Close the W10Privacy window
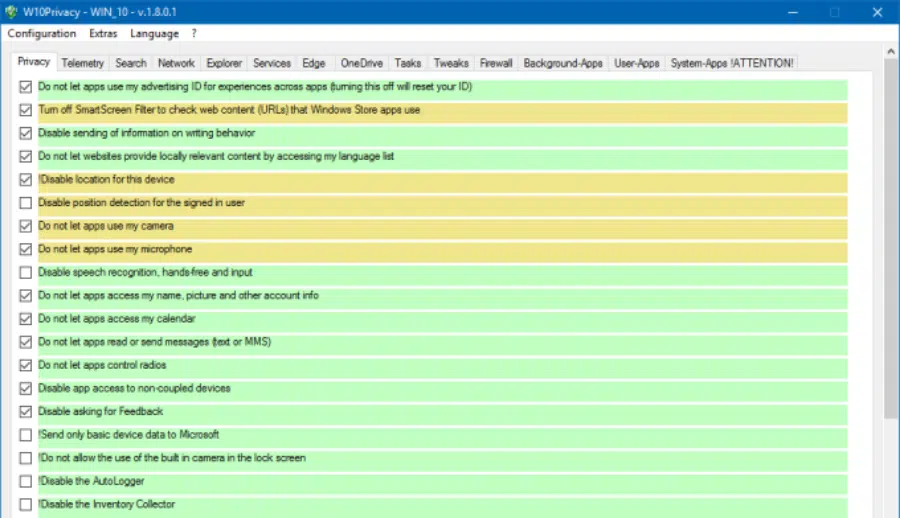 pyautogui.click(x=878, y=12)
